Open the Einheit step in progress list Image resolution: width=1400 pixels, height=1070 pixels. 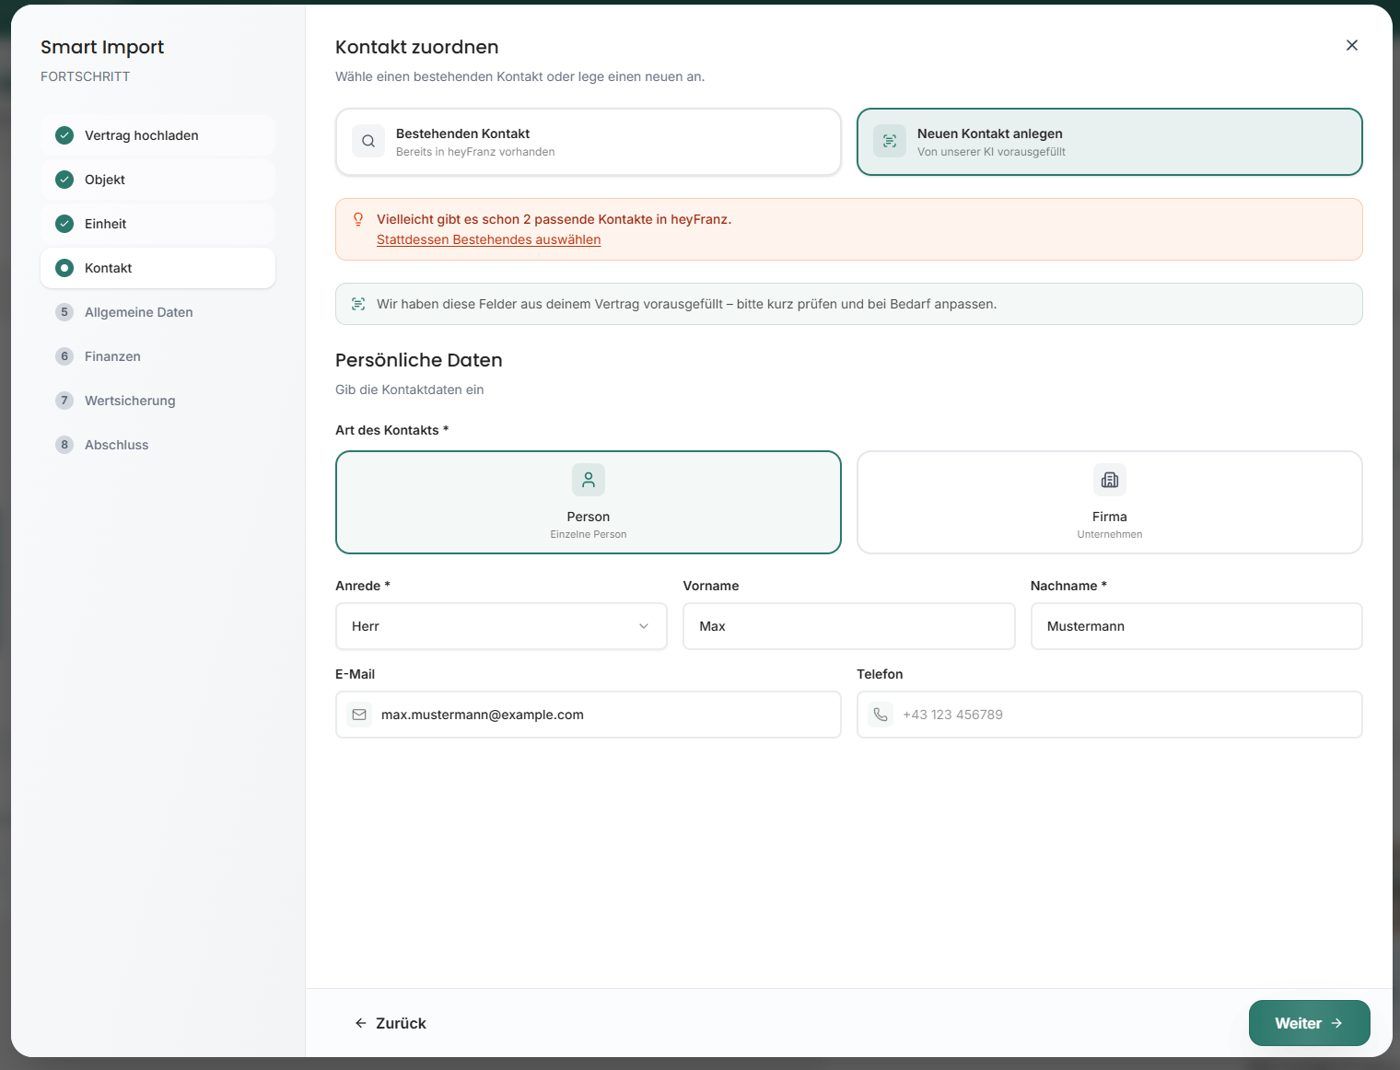pyautogui.click(x=158, y=224)
